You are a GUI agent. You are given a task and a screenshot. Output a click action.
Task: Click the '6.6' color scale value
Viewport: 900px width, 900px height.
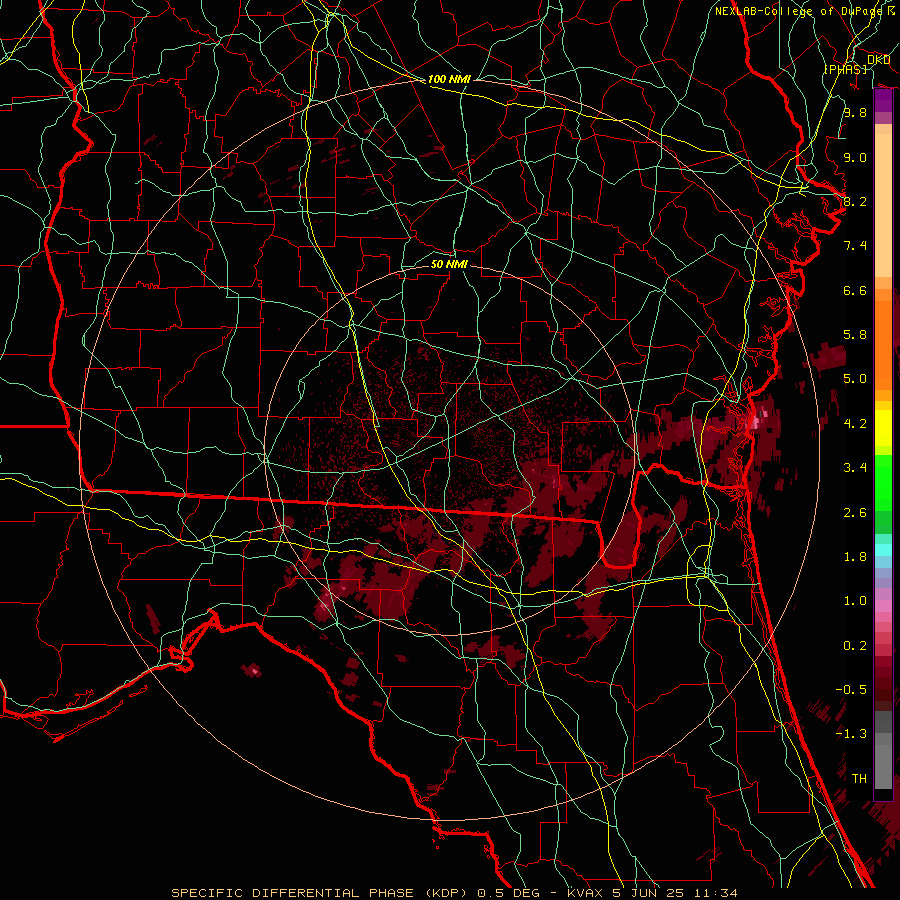tap(855, 290)
